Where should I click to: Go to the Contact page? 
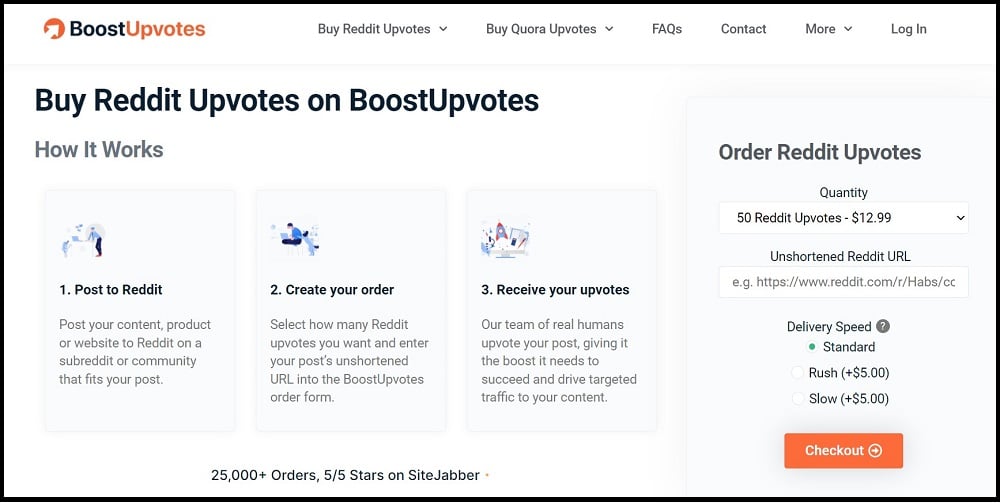click(743, 29)
